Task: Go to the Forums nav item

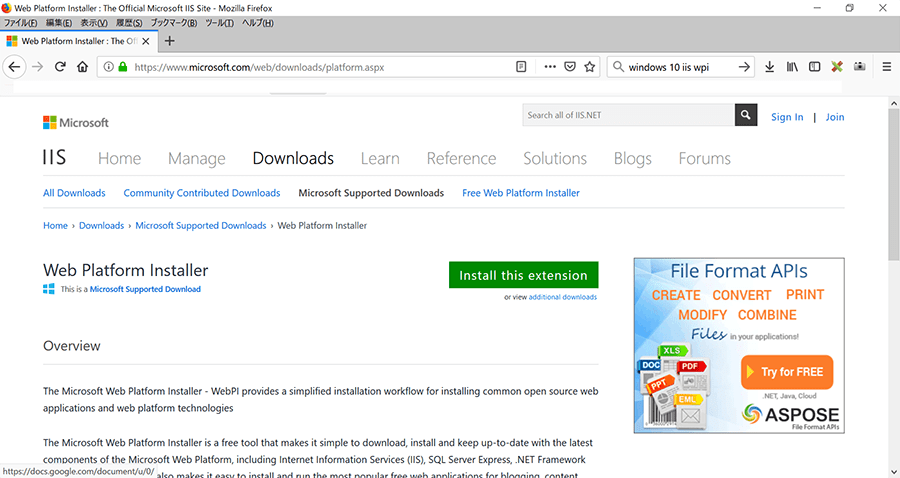Action: [705, 158]
